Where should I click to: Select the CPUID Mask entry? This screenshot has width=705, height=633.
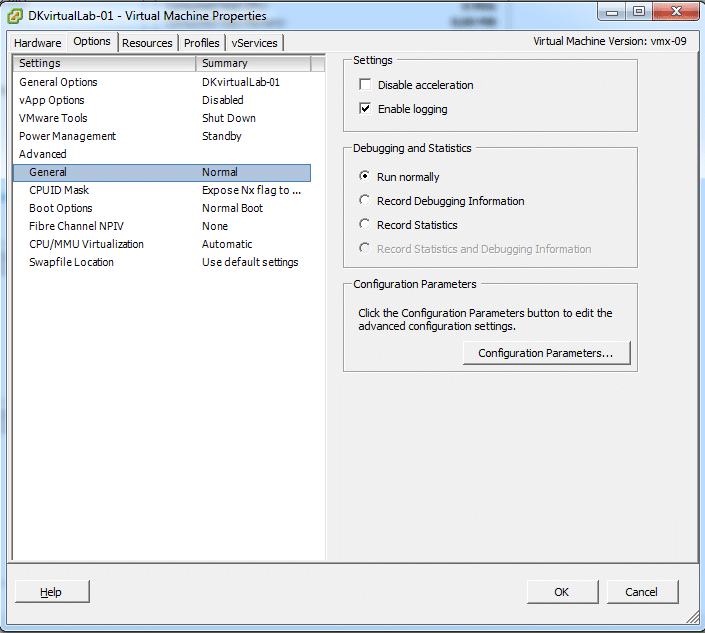pyautogui.click(x=162, y=190)
